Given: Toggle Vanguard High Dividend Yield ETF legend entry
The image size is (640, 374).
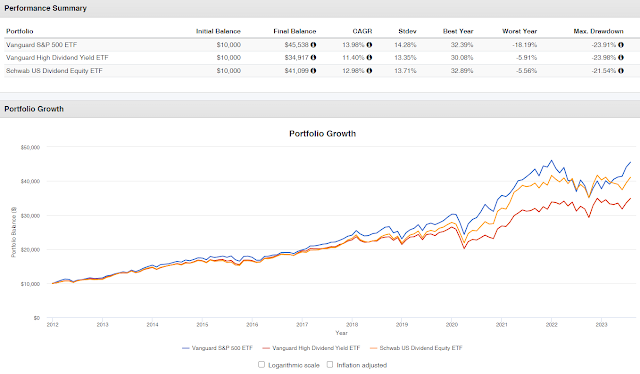Looking at the screenshot, I should point(311,348).
